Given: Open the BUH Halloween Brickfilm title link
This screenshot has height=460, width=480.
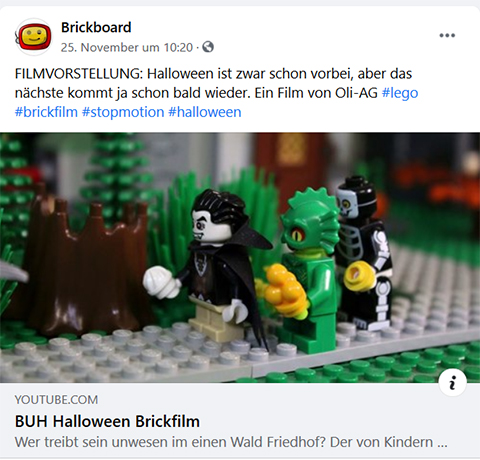Looking at the screenshot, I should 107,421.
